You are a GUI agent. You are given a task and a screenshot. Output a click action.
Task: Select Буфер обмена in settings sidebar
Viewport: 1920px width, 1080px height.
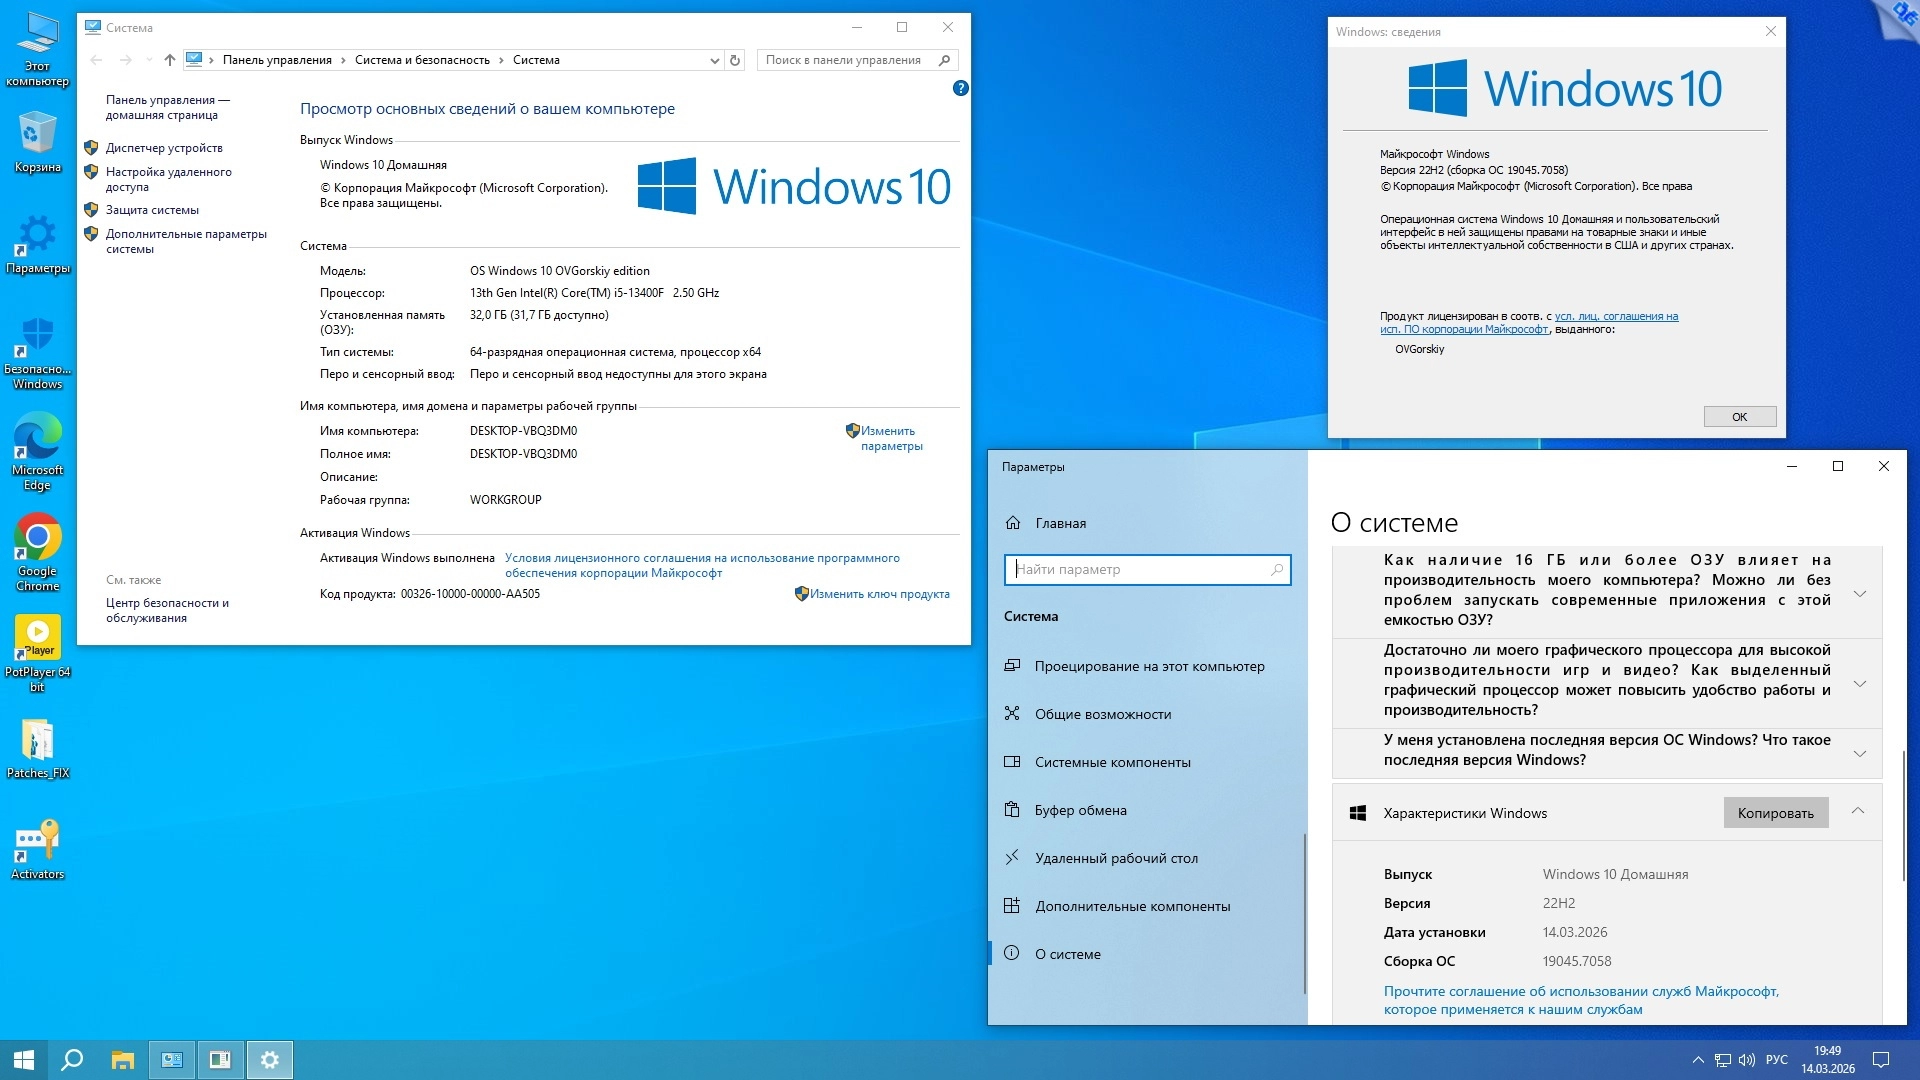[x=1080, y=810]
